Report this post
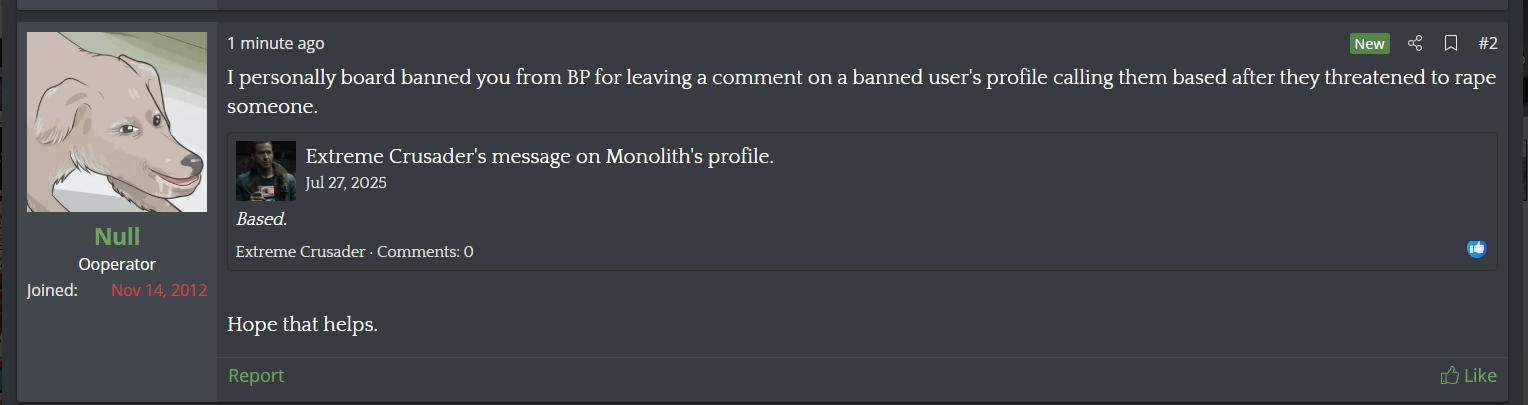The image size is (1528, 405). click(256, 376)
